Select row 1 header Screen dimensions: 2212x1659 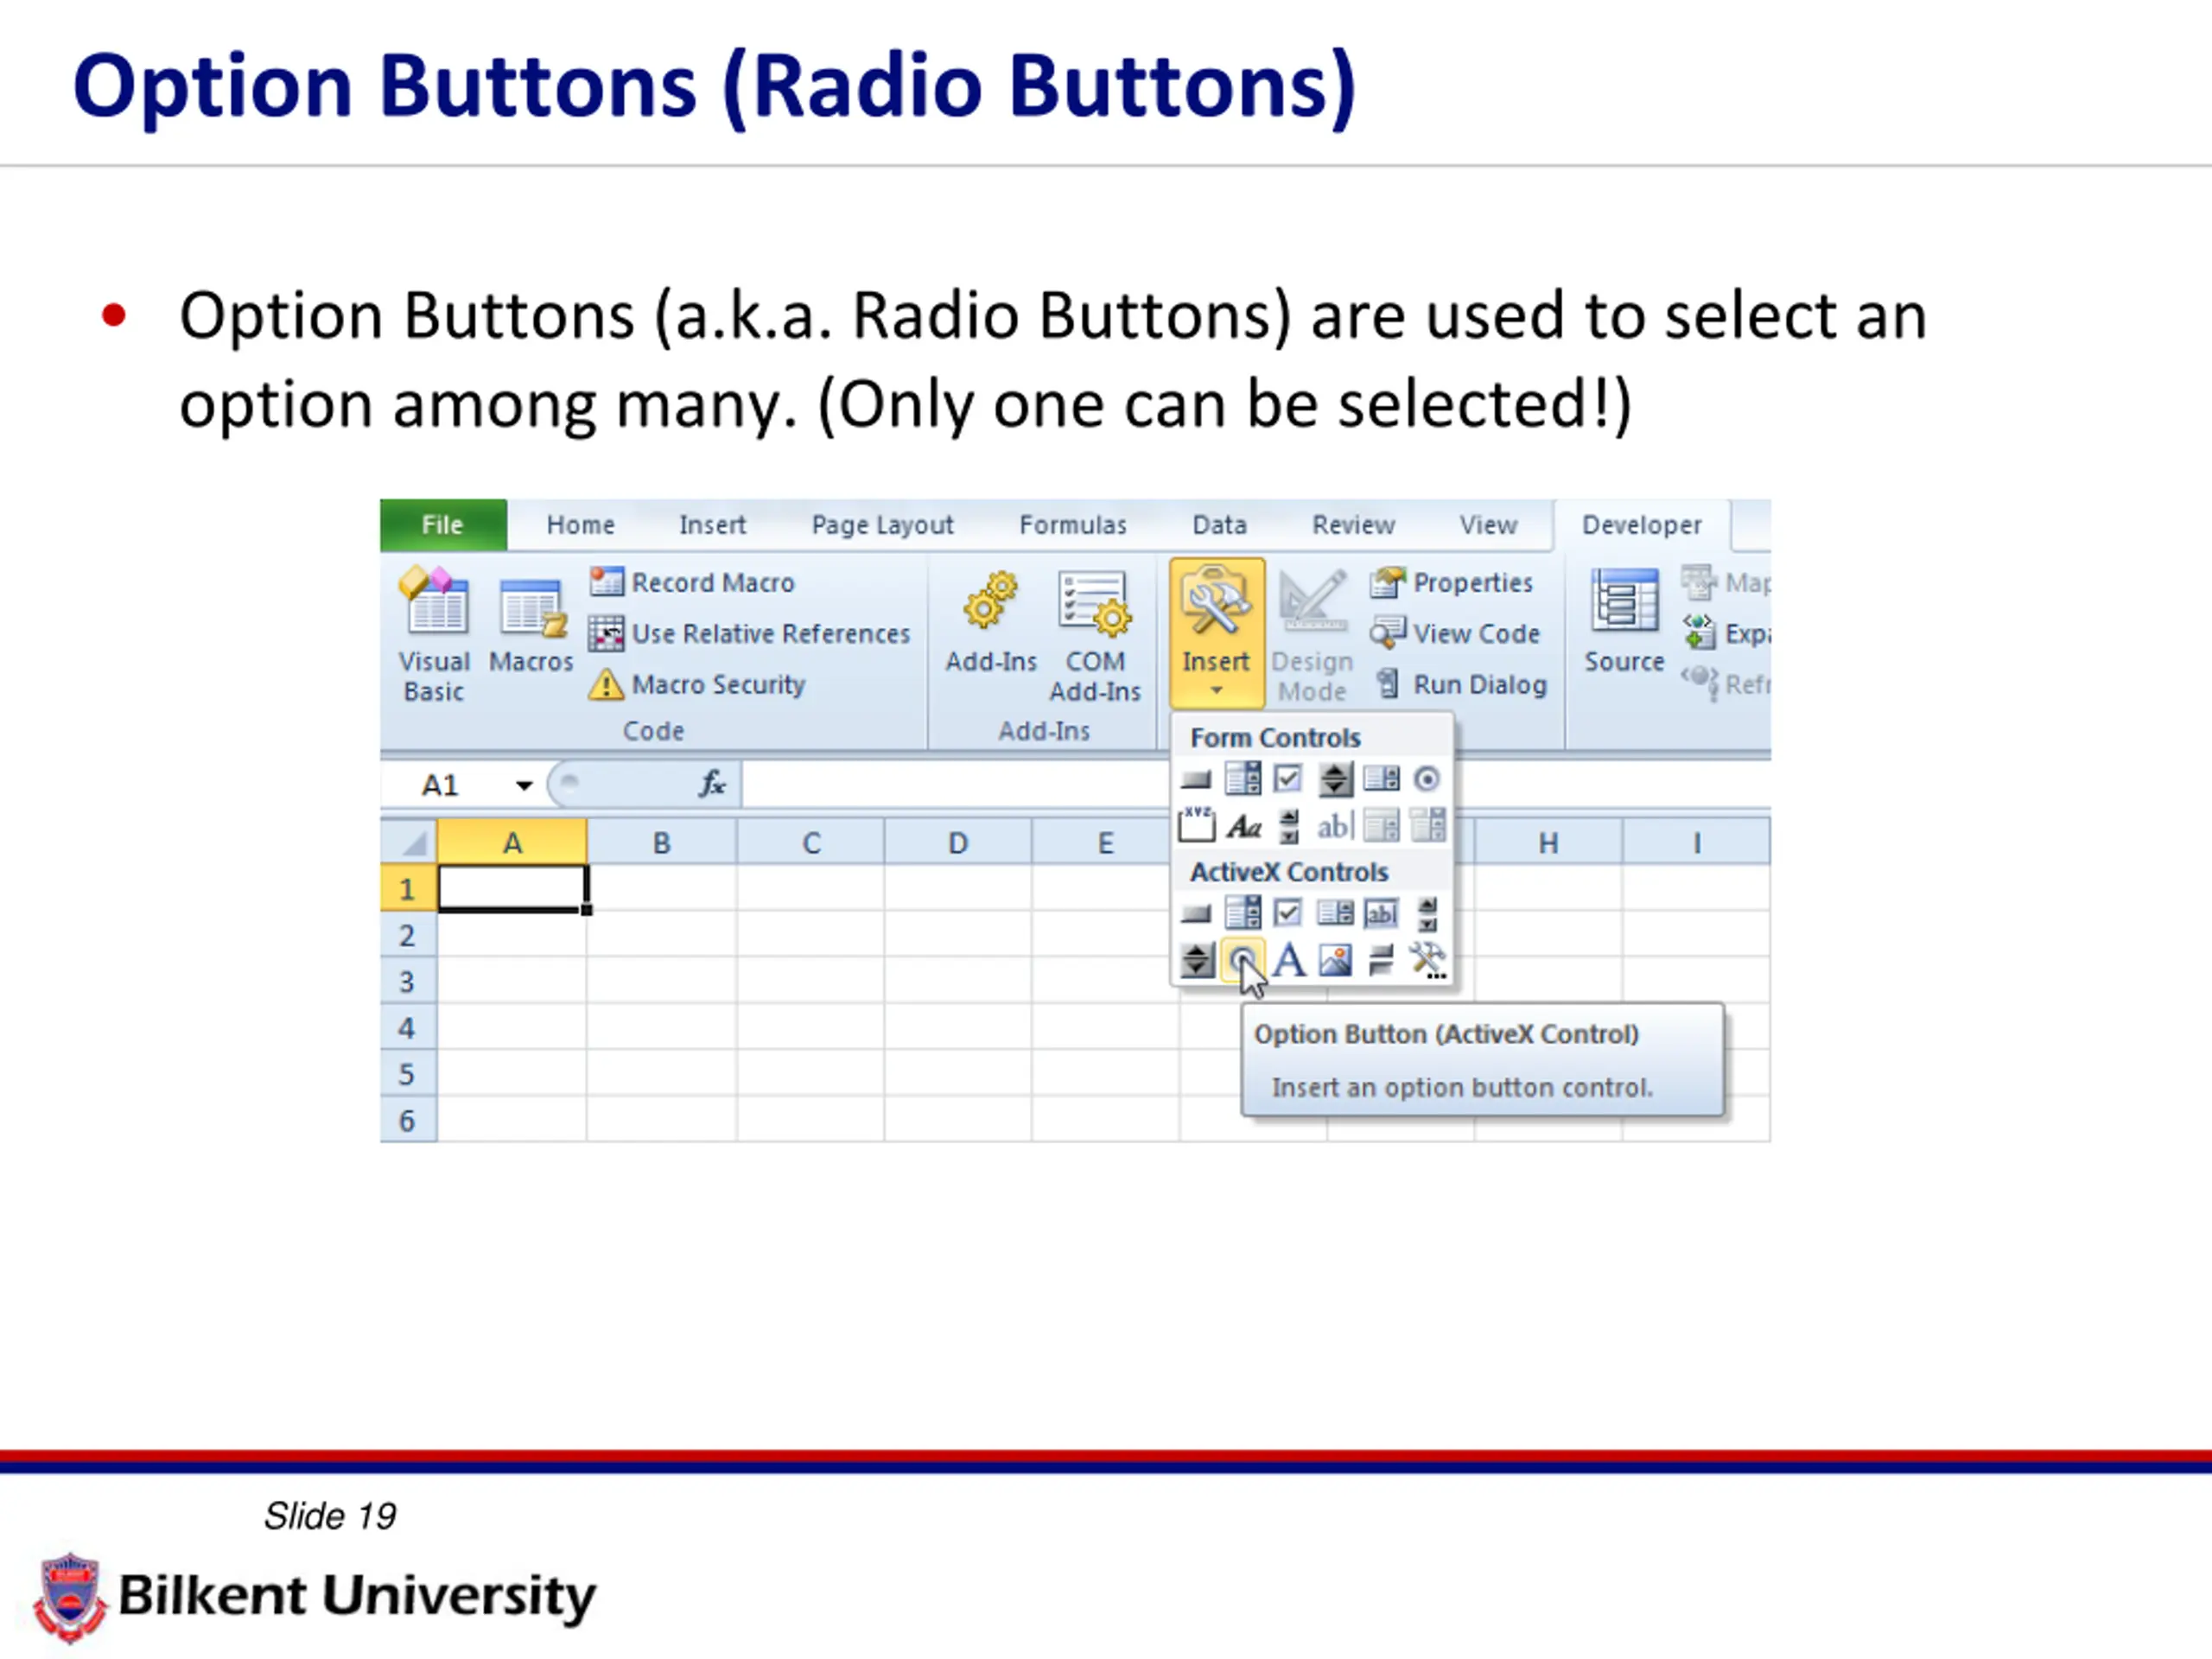(x=408, y=888)
